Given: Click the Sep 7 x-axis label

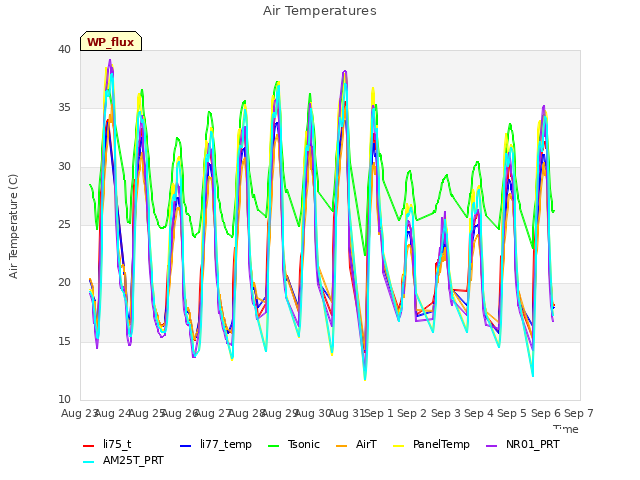Looking at the screenshot, I should point(579,413).
